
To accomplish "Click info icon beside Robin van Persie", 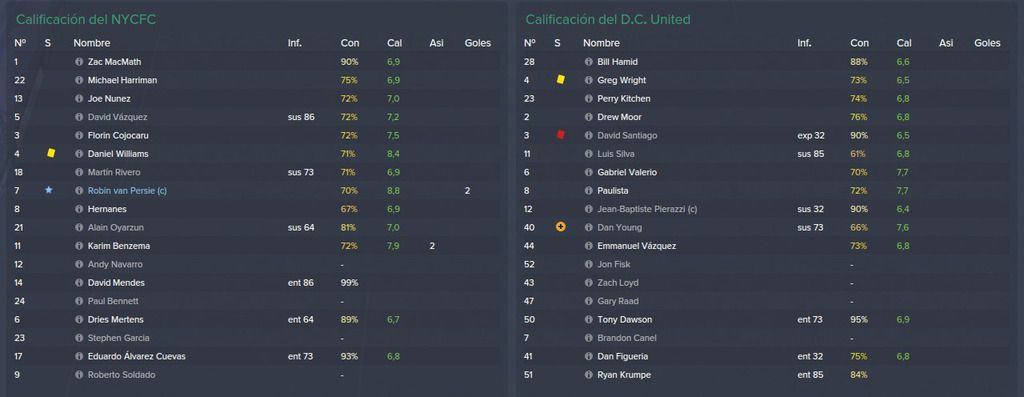I will pos(79,191).
